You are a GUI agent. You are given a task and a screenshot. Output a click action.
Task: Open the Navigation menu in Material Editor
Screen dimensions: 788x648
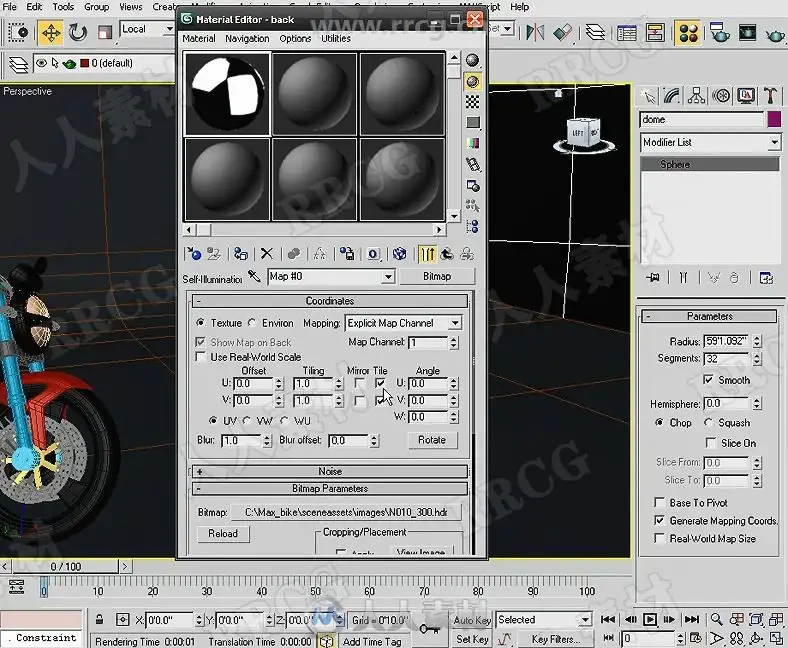[247, 39]
